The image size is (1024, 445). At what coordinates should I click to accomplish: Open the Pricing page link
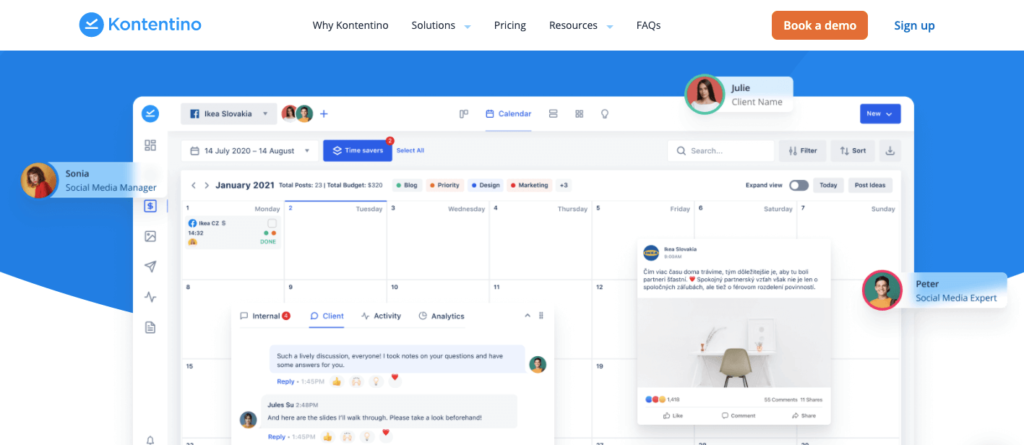pos(510,25)
